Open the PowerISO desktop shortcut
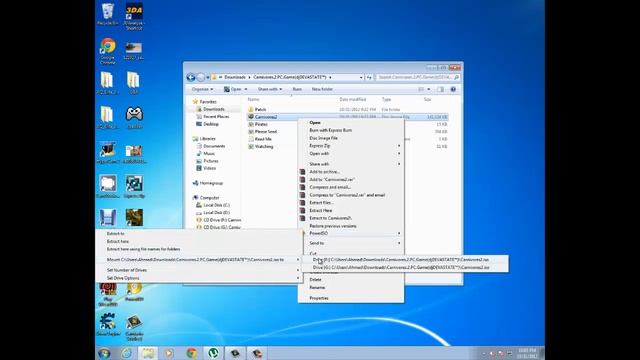This screenshot has width=640, height=360. pos(134,291)
